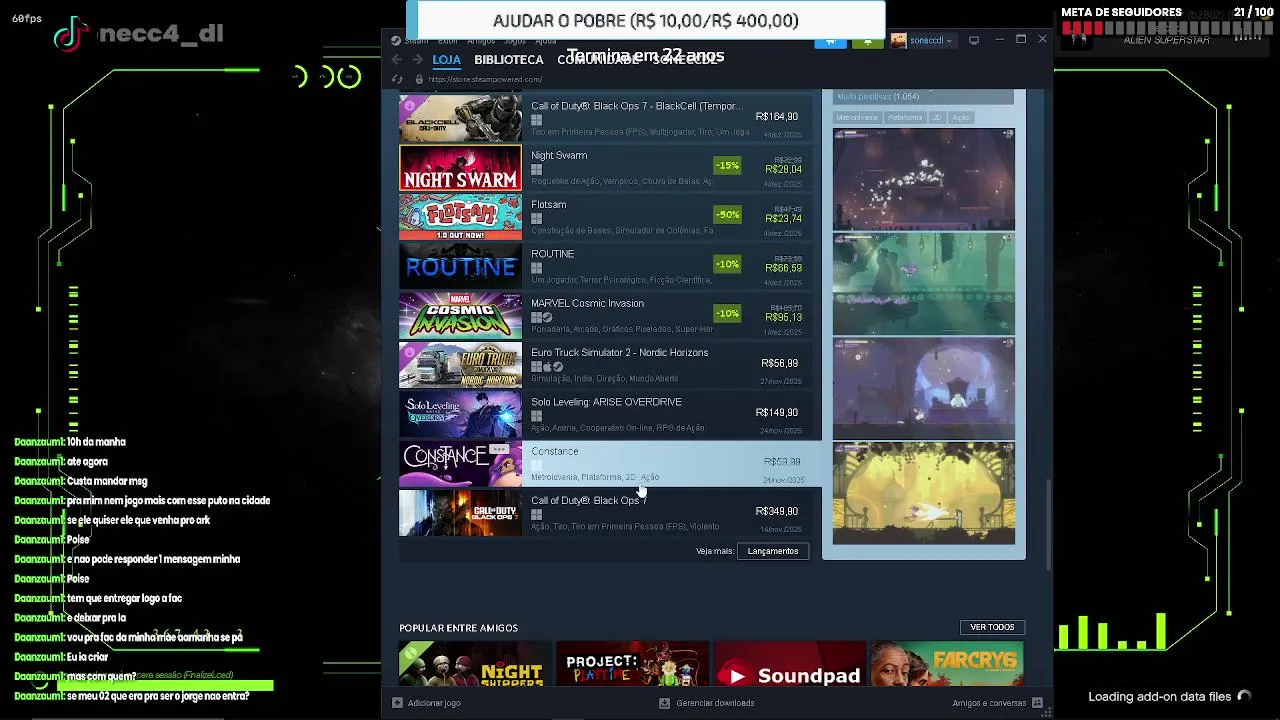Screen dimensions: 1280x720
Task: Go back with the left arrow icon
Action: (398, 60)
